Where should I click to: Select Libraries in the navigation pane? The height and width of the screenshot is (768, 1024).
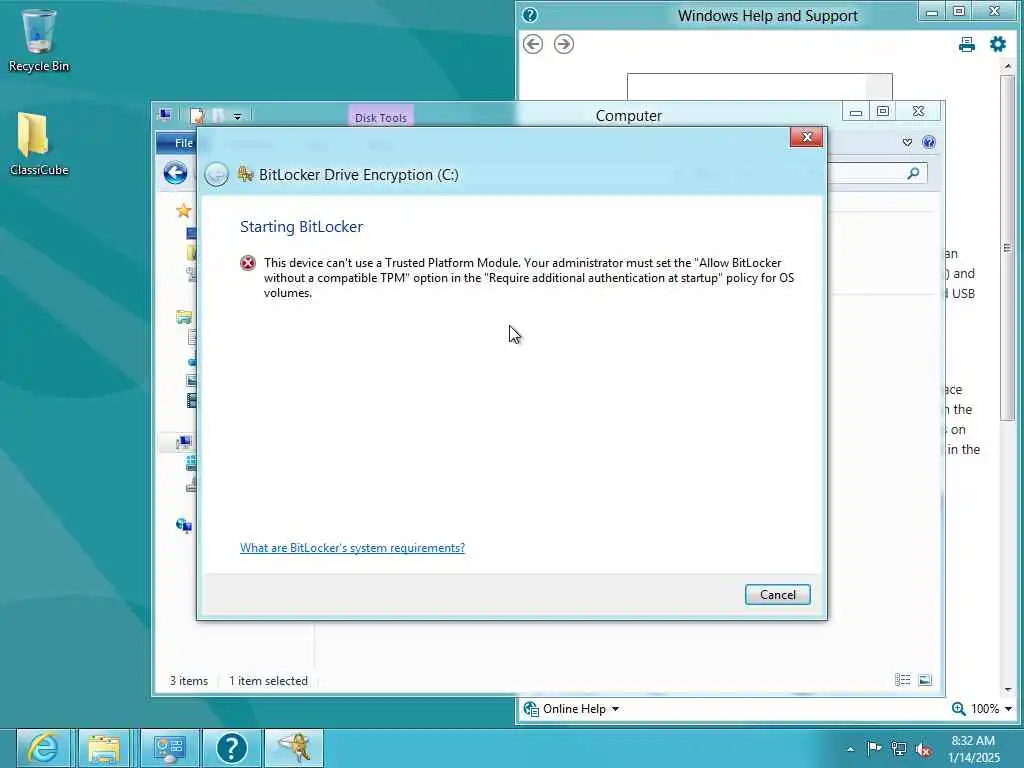[x=184, y=317]
